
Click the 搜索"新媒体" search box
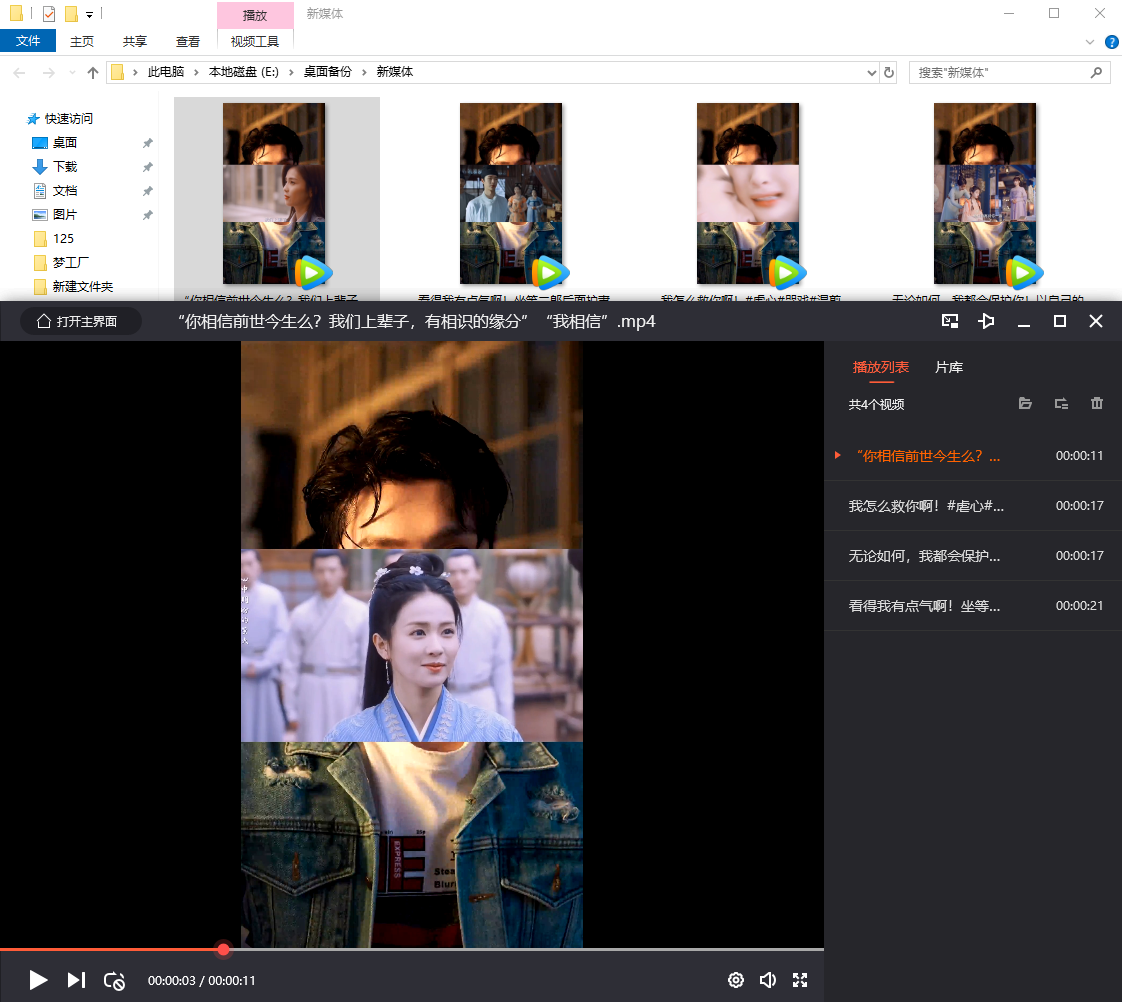coord(998,72)
